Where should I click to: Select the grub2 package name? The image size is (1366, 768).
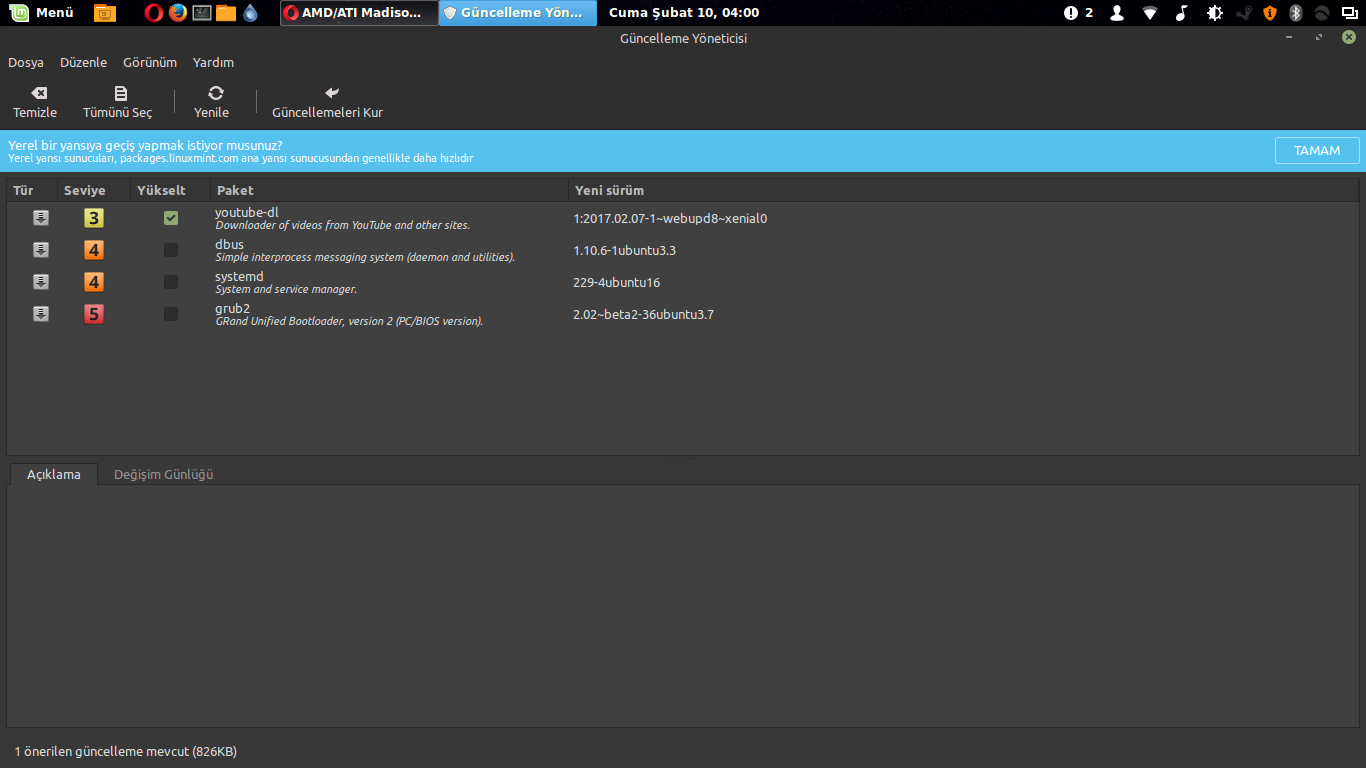point(232,308)
